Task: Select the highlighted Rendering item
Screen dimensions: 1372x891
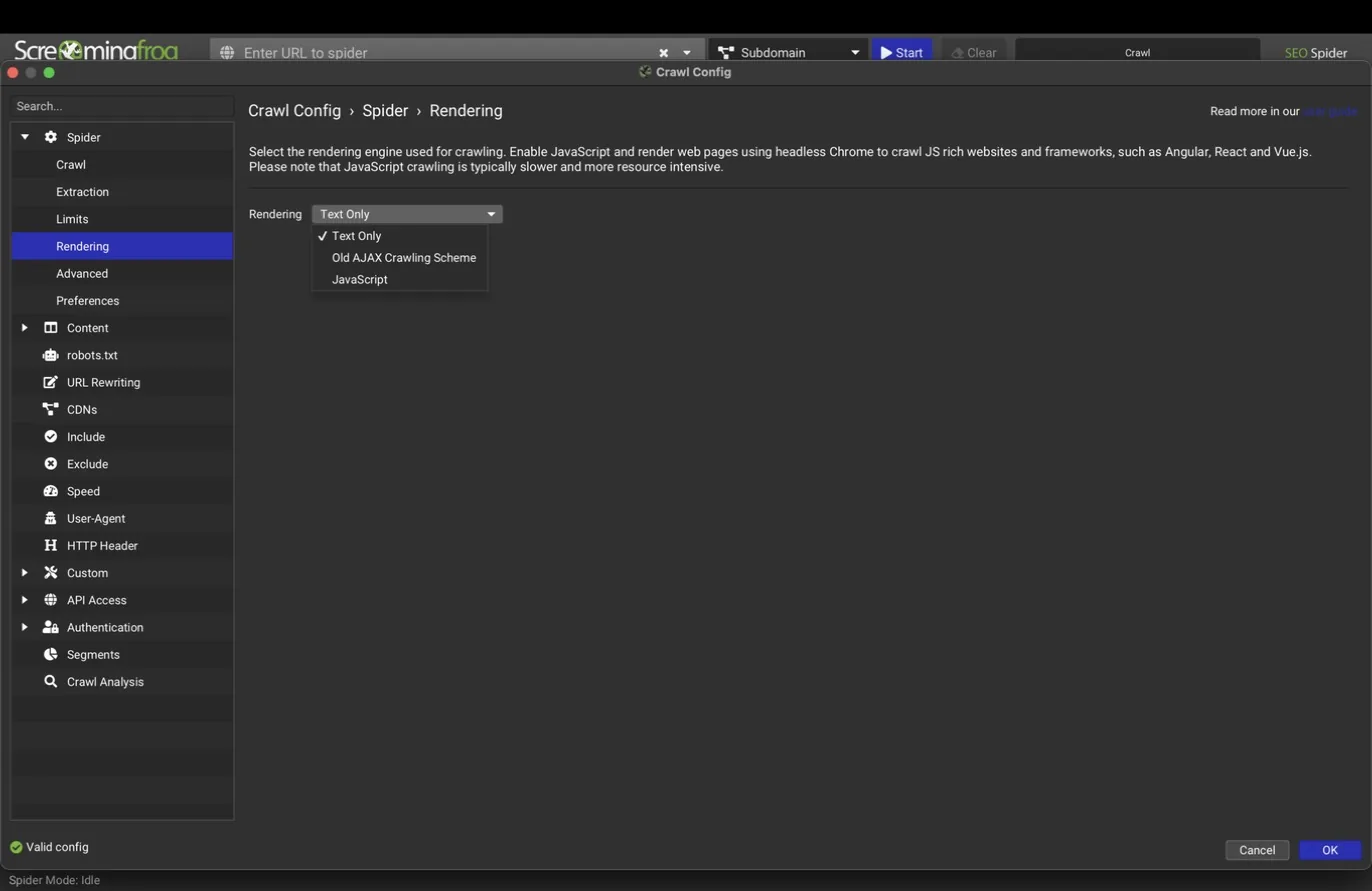Action: pos(122,246)
